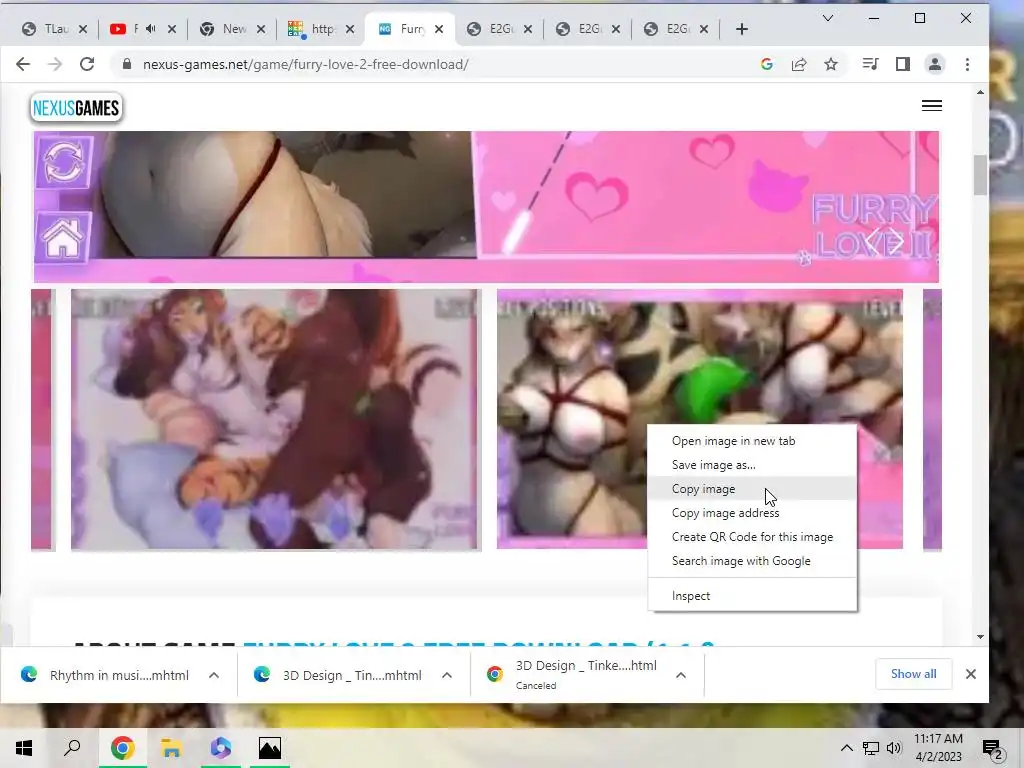Open the Chrome three-dot menu
This screenshot has width=1024, height=768.
point(967,64)
